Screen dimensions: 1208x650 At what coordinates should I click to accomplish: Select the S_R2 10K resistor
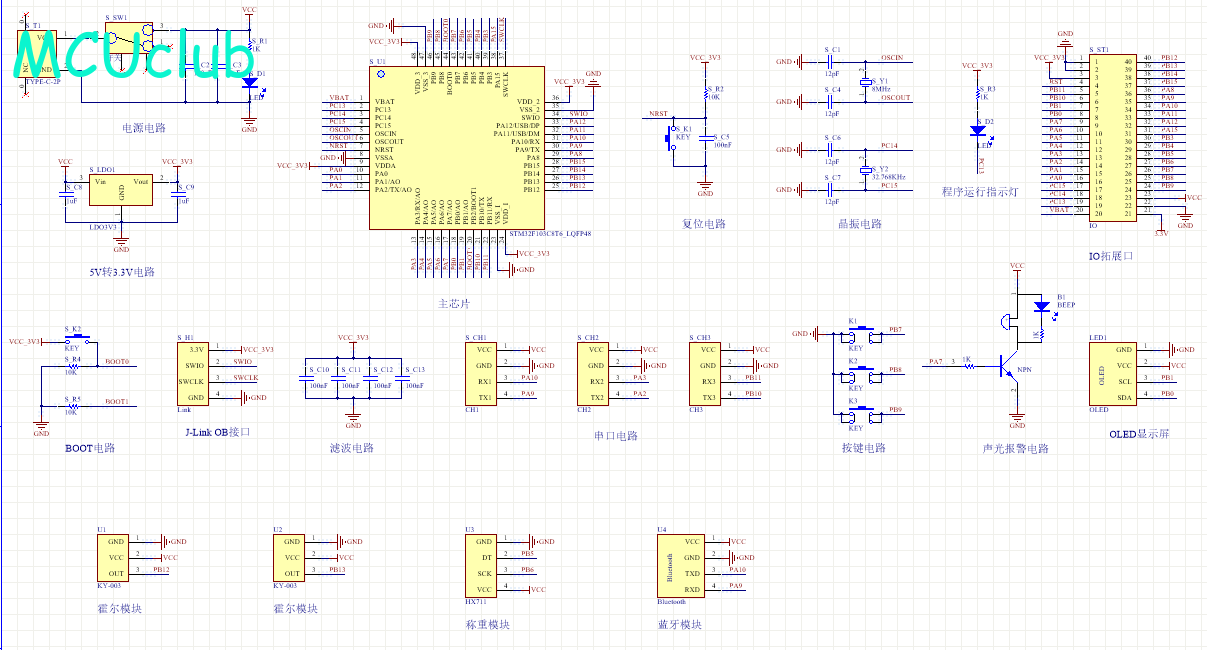[x=706, y=93]
